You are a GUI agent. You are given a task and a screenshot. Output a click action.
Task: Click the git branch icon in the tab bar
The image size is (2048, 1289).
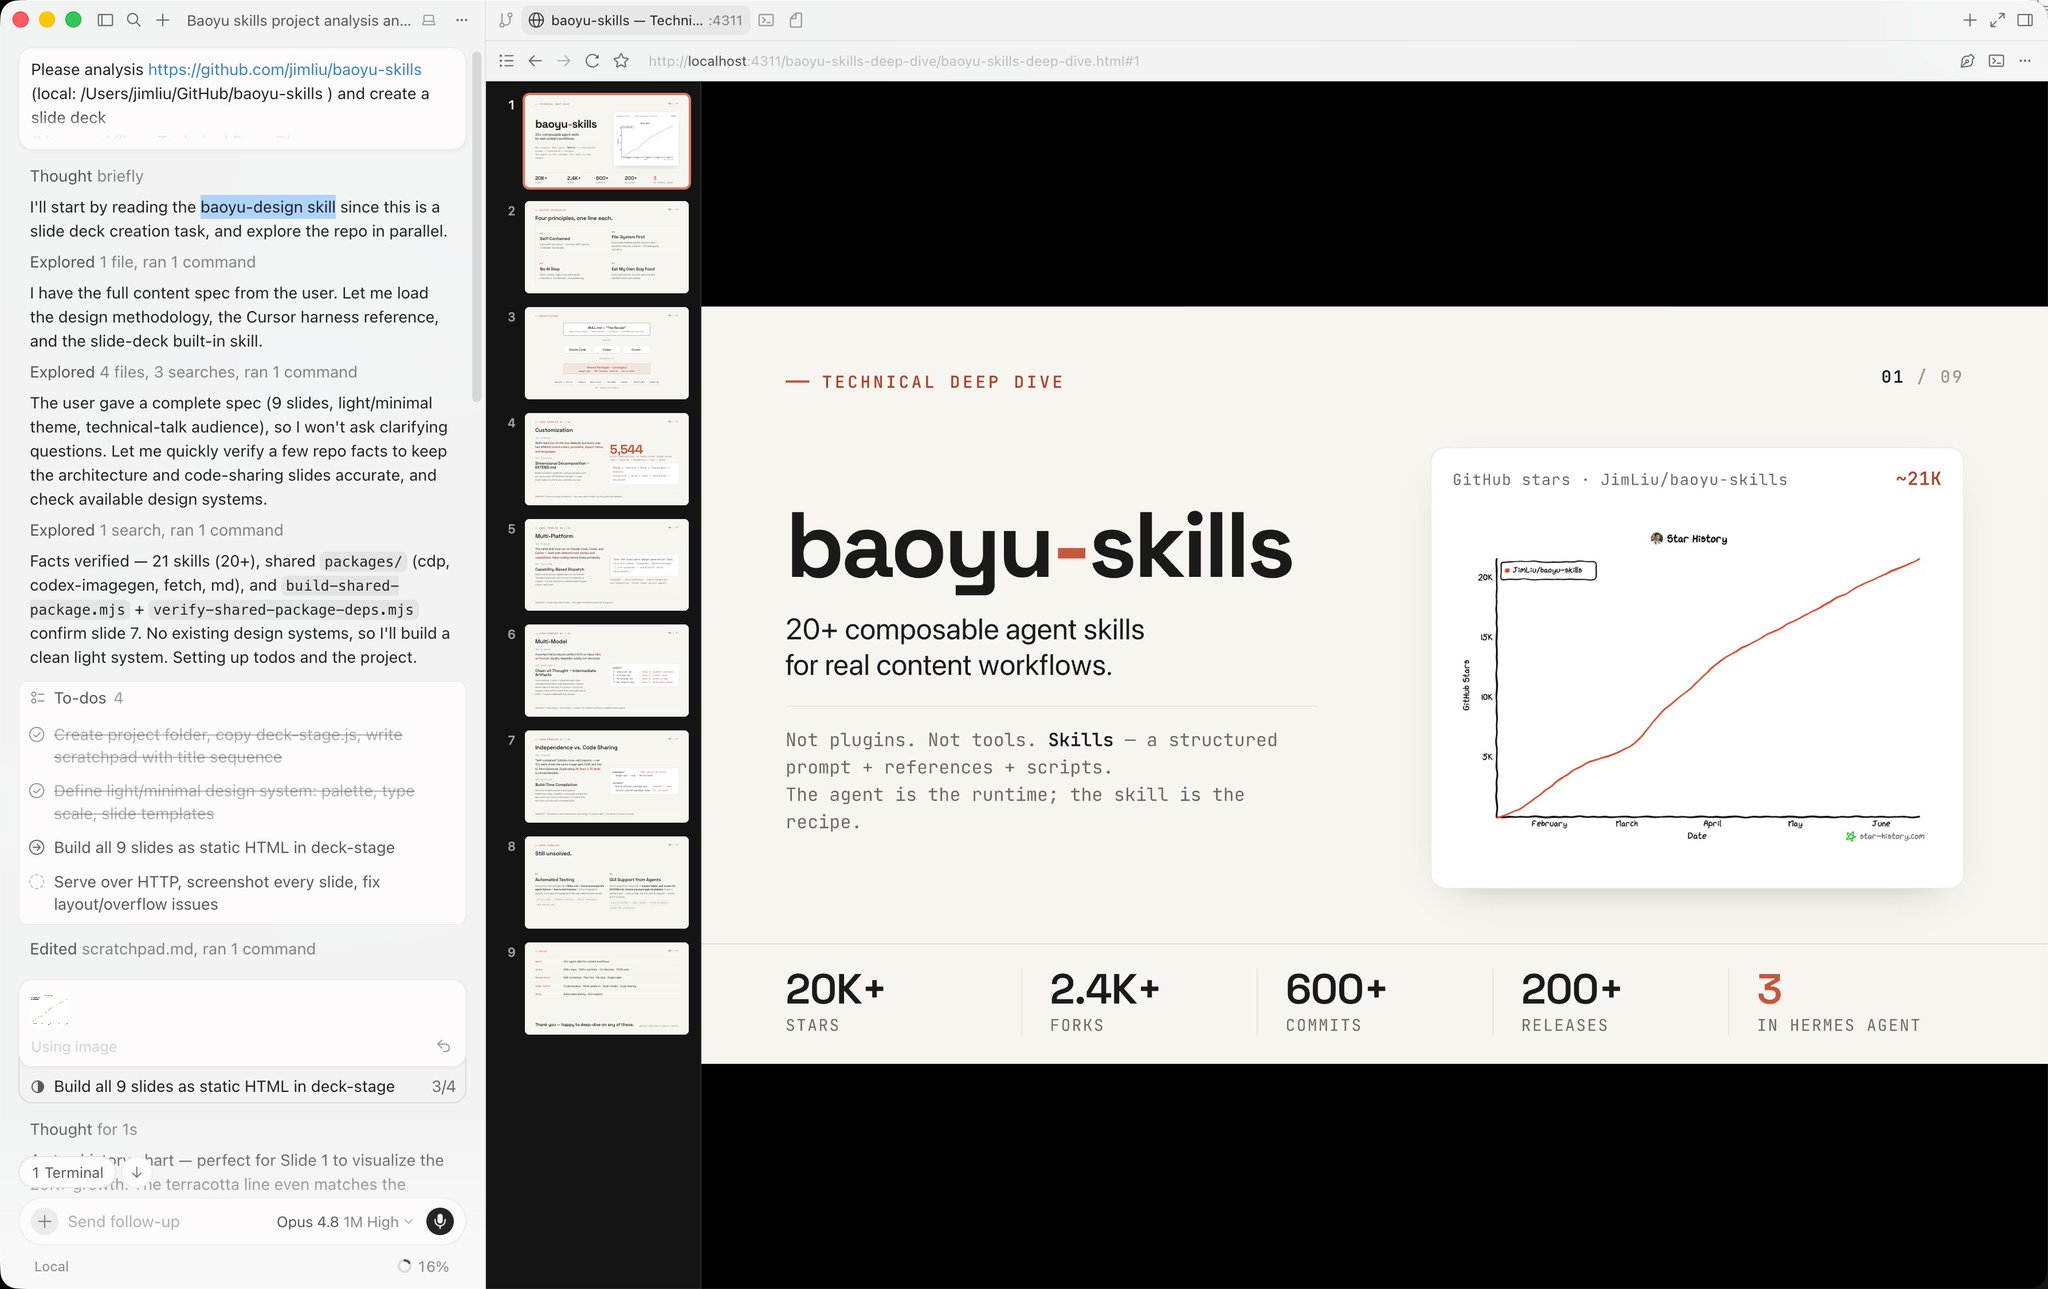pyautogui.click(x=506, y=20)
